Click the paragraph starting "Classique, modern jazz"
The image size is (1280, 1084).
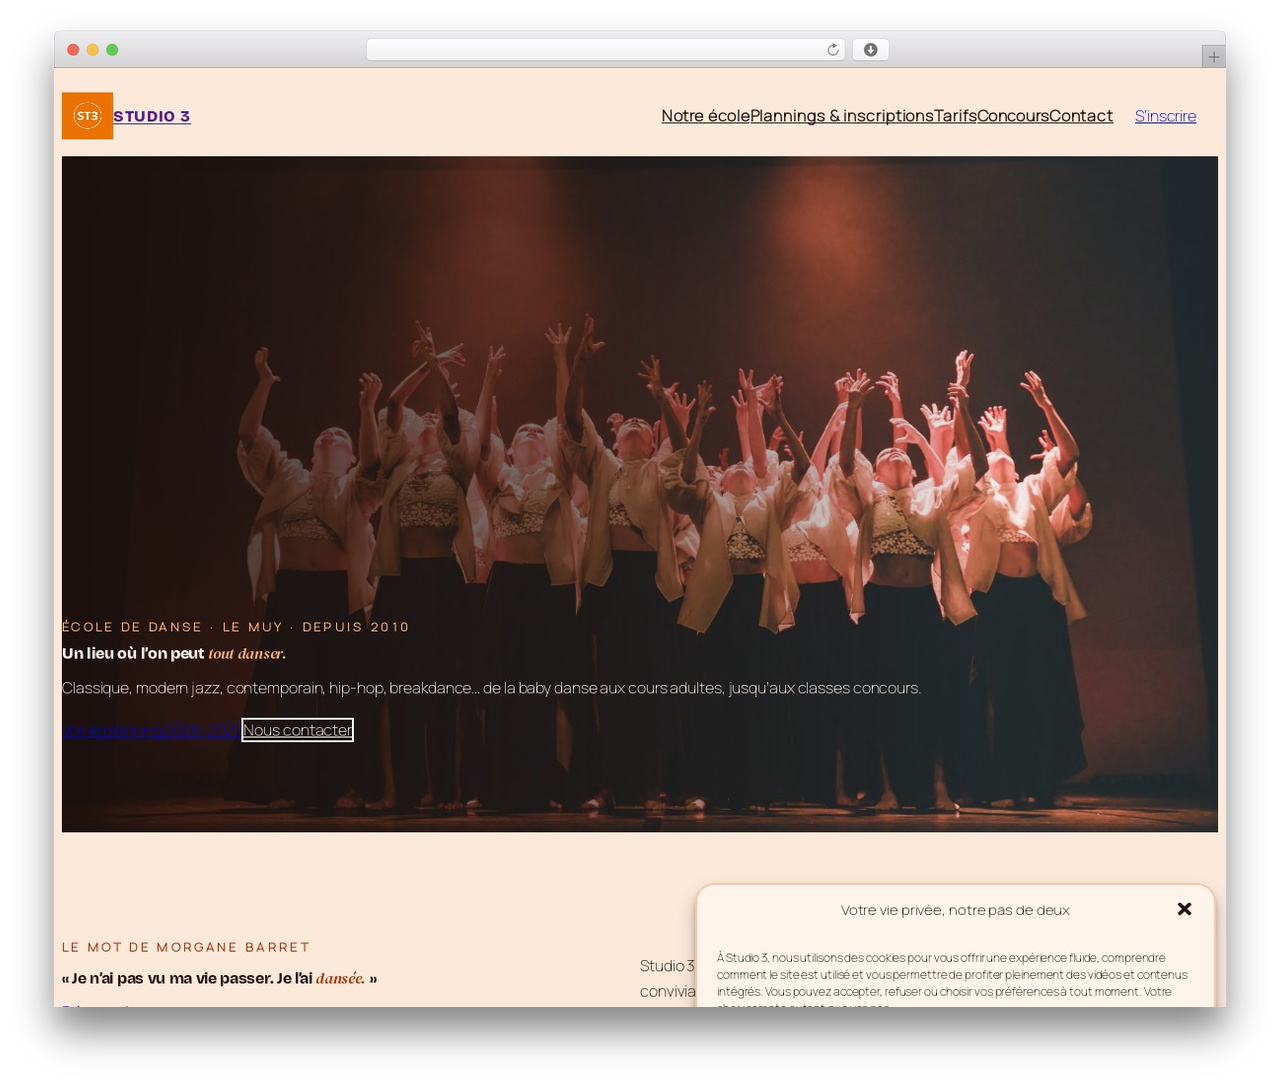coord(491,688)
